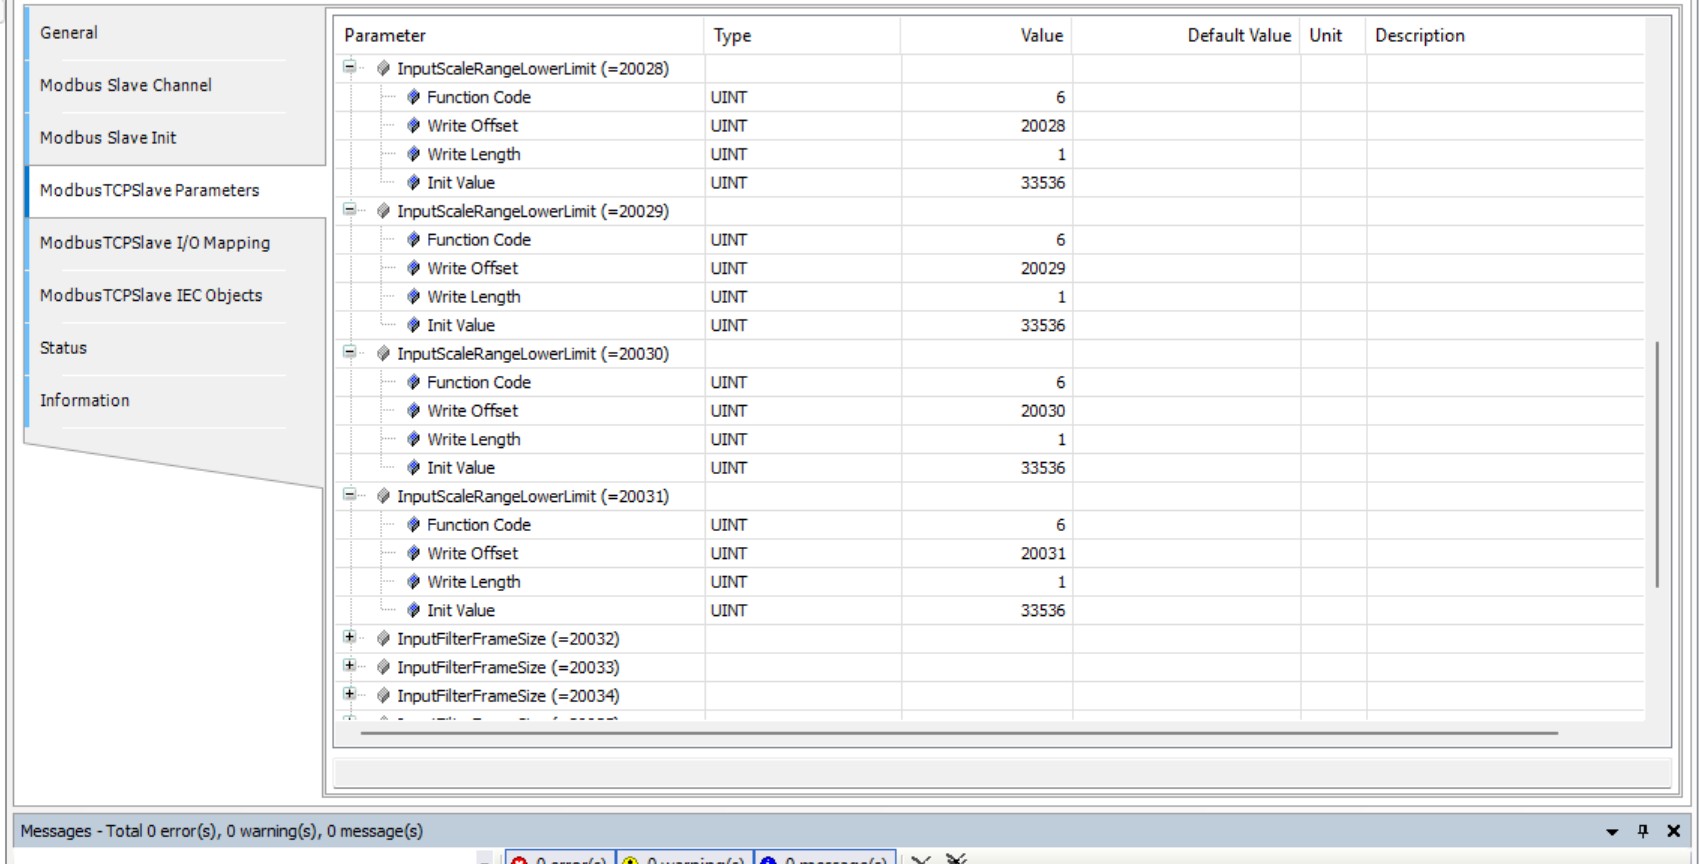The image size is (1699, 864).
Task: Click the icon beside InputScaleRangeLowerLimit (=20028)
Action: (x=383, y=69)
